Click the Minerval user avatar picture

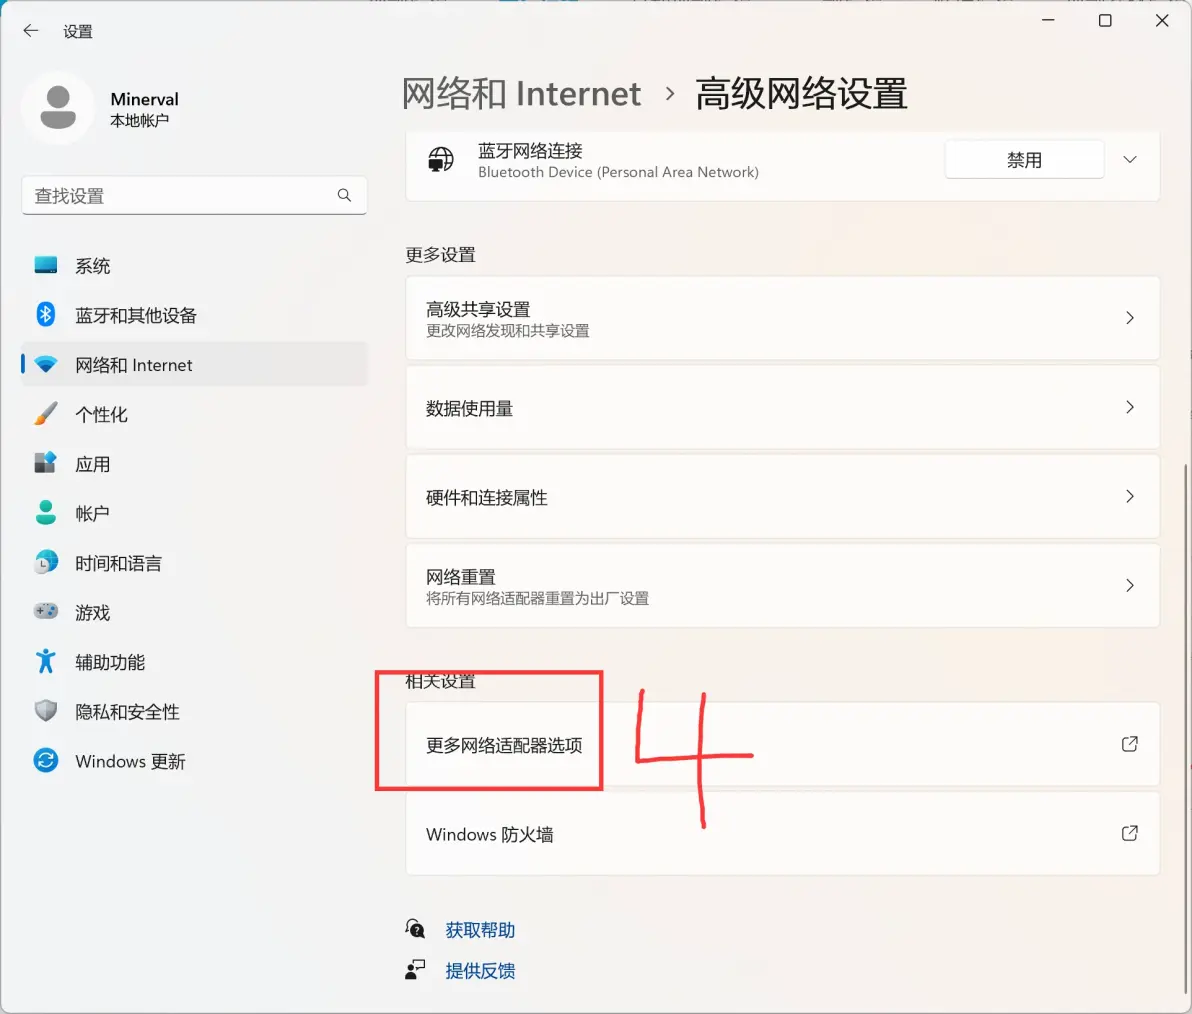(58, 108)
